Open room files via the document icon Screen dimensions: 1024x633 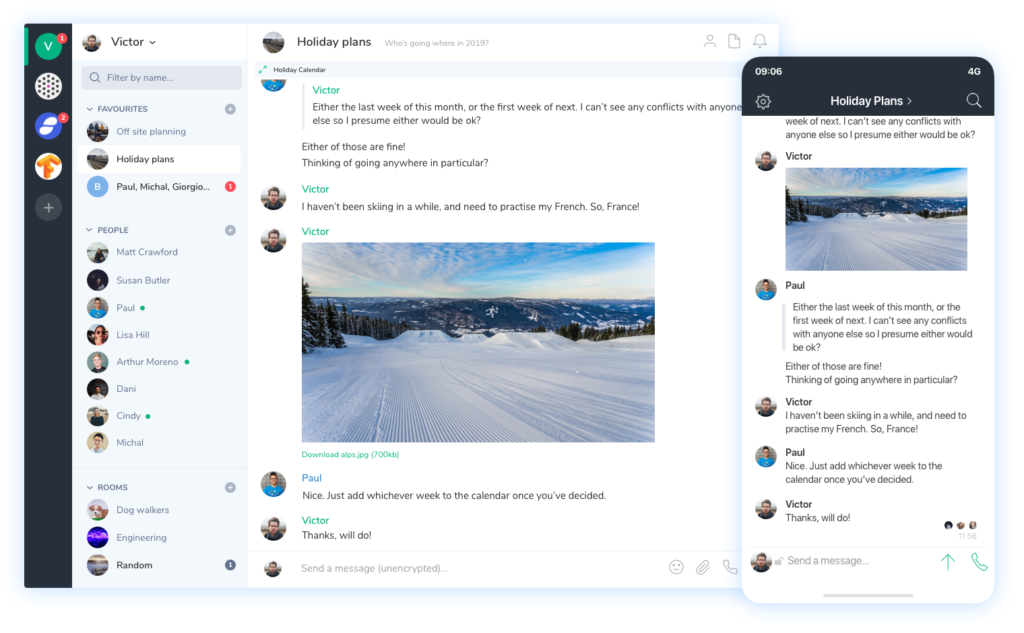point(735,42)
